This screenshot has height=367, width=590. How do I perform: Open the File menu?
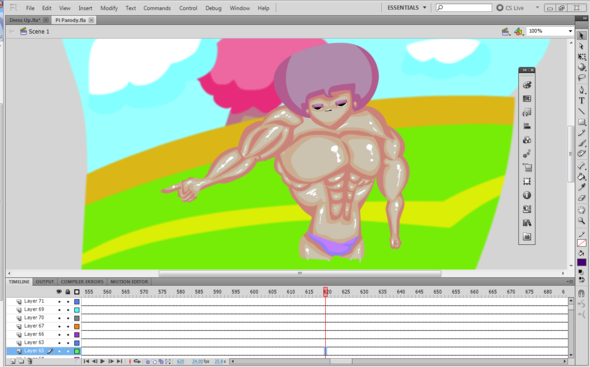[x=30, y=8]
